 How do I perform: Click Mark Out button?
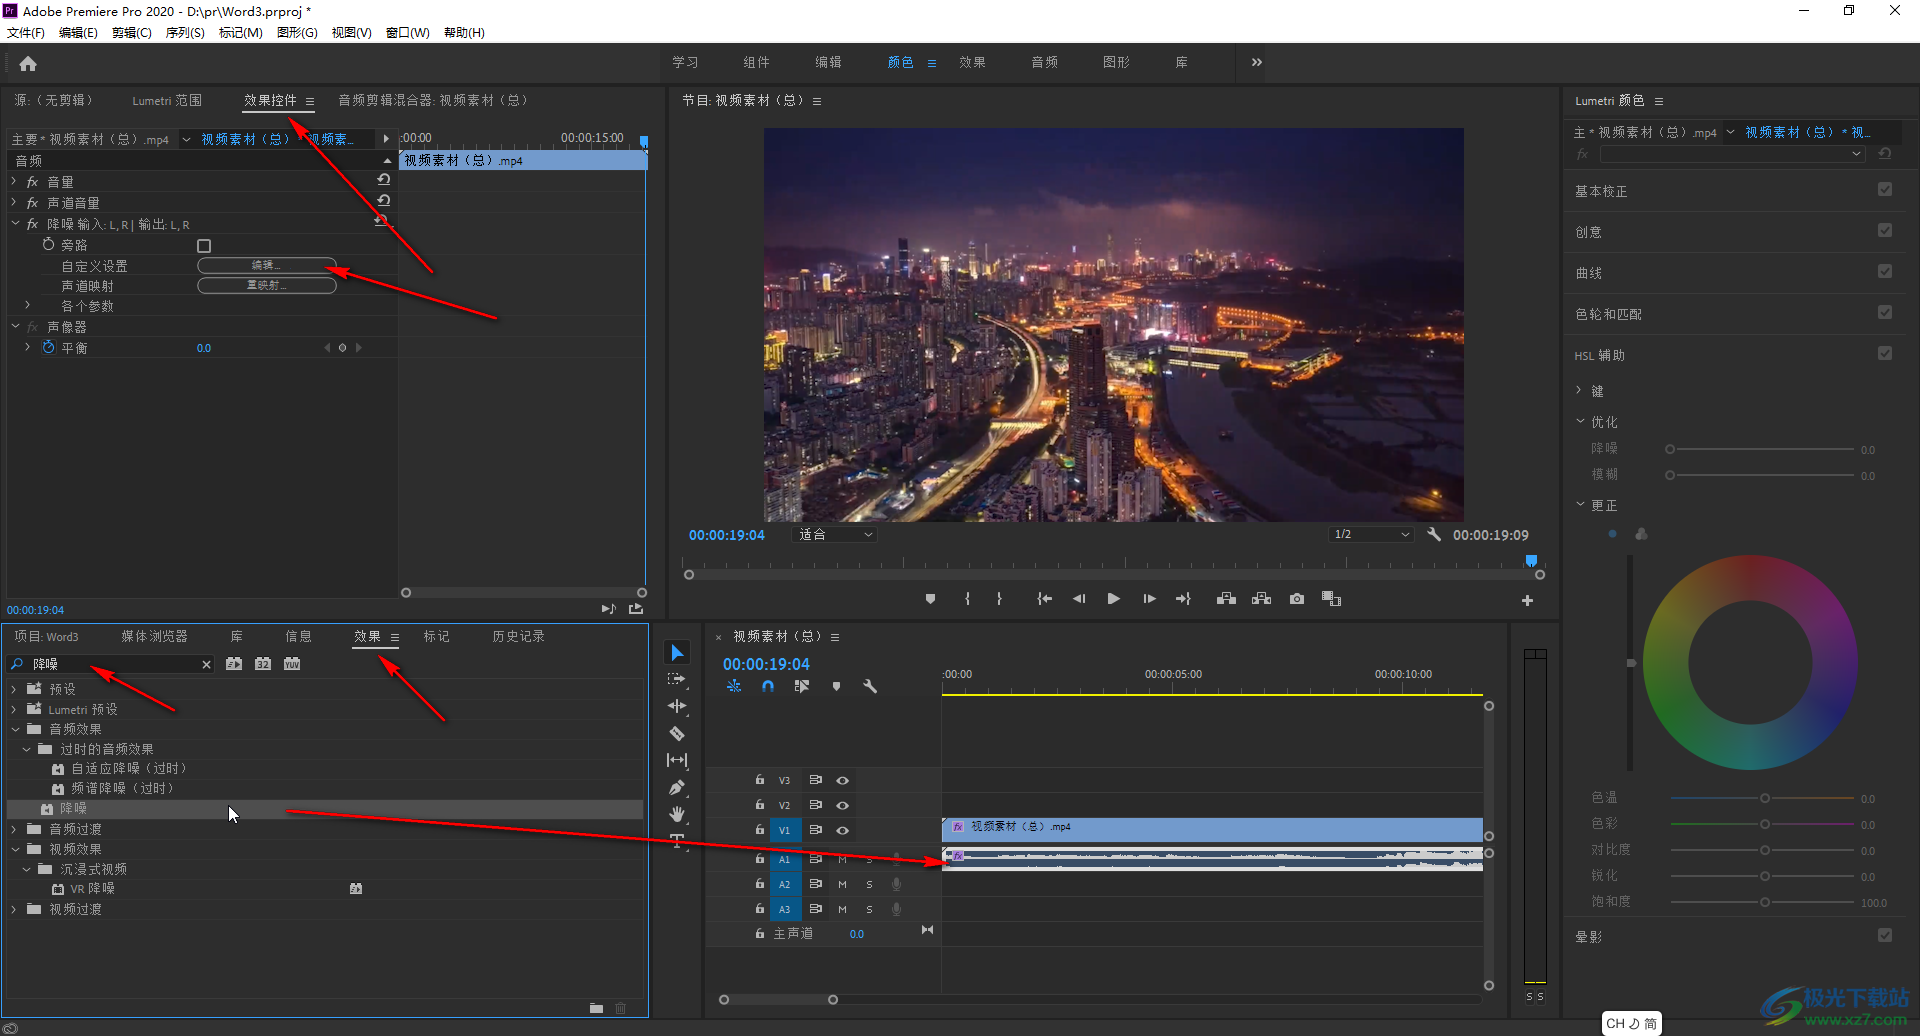pyautogui.click(x=999, y=599)
